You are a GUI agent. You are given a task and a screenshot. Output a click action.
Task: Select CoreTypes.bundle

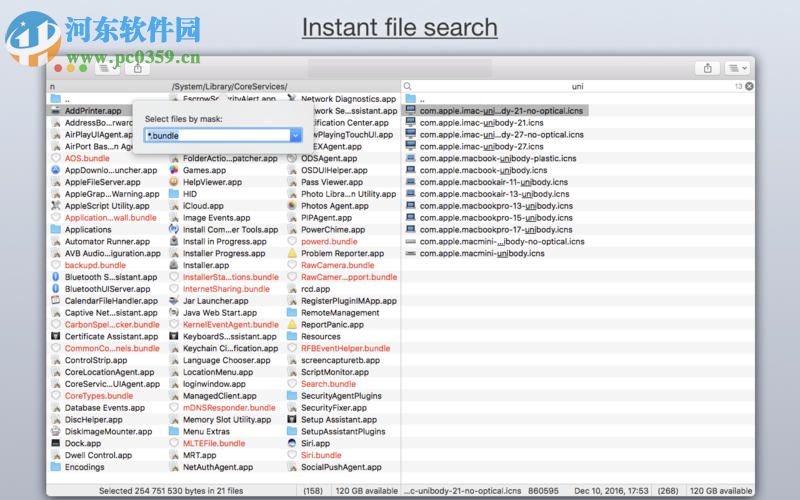pyautogui.click(x=98, y=396)
